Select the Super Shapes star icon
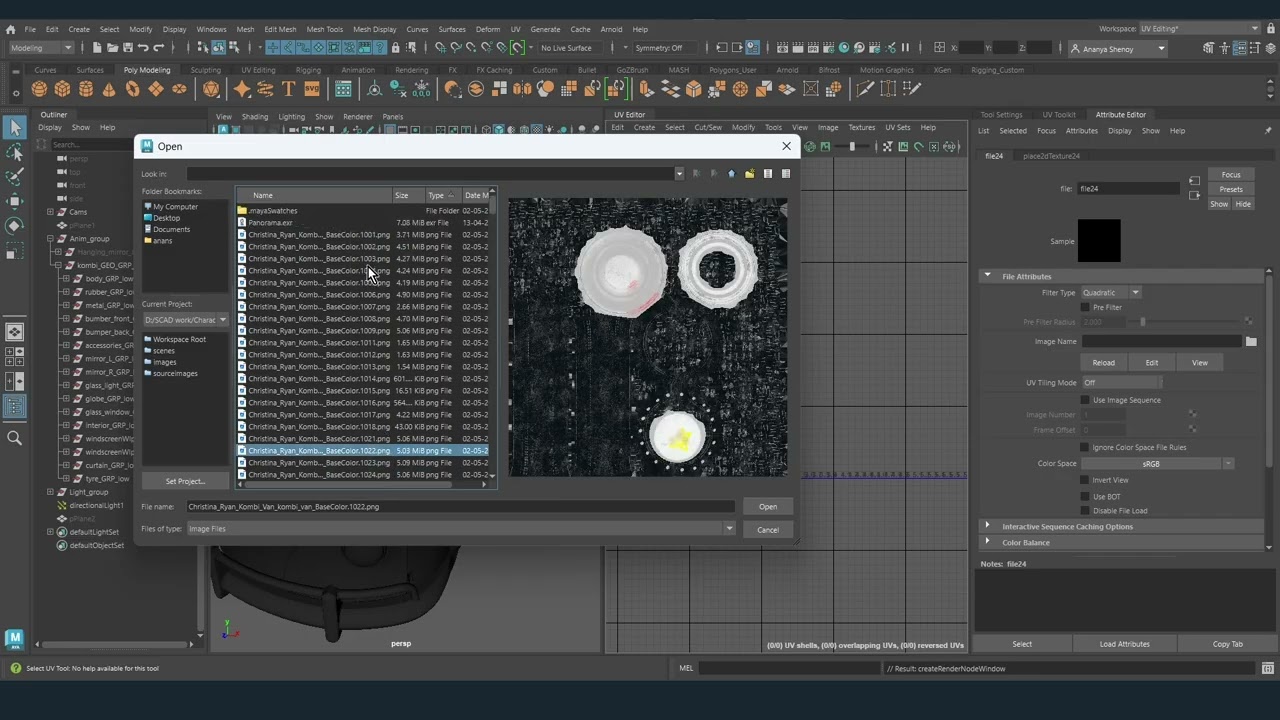1280x720 pixels. click(242, 89)
